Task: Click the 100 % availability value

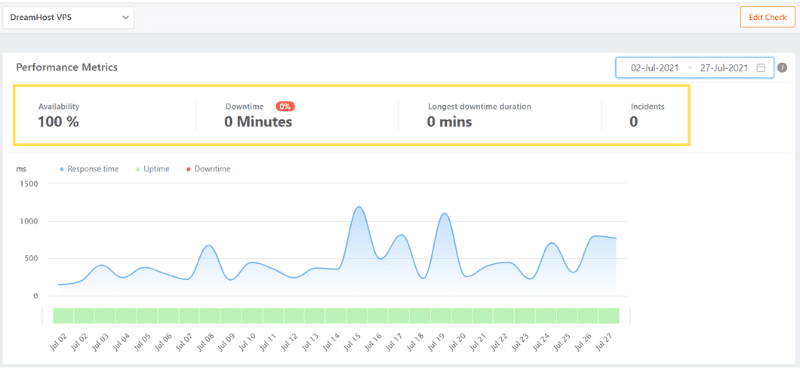Action: point(58,122)
